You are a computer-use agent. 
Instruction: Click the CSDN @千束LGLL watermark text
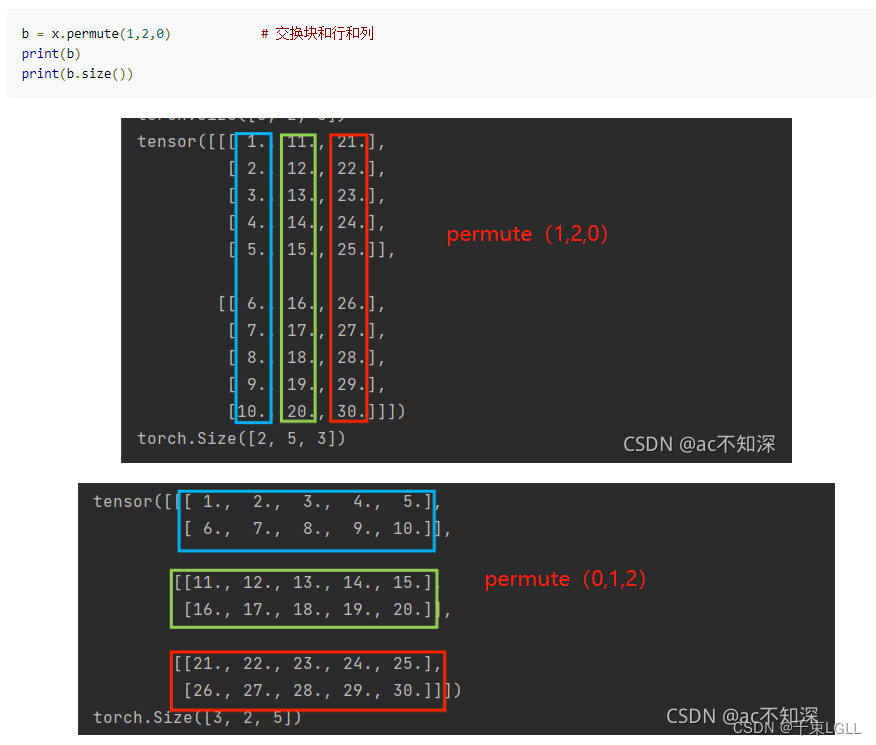[x=798, y=727]
